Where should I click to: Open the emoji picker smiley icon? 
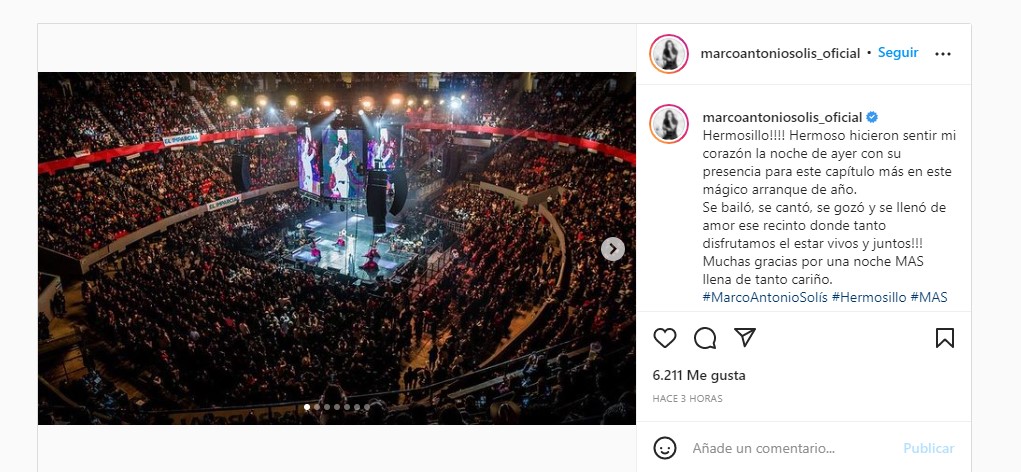click(665, 448)
